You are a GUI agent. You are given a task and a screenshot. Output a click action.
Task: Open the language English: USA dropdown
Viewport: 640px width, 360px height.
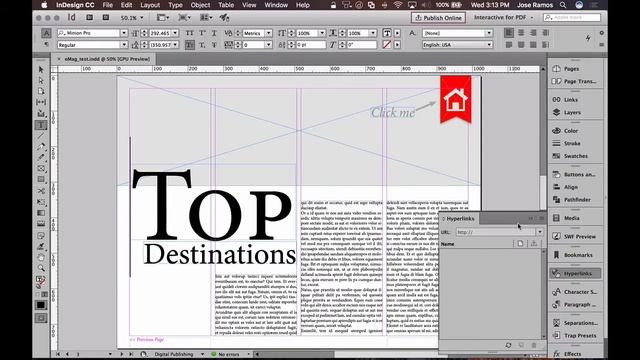pyautogui.click(x=489, y=45)
